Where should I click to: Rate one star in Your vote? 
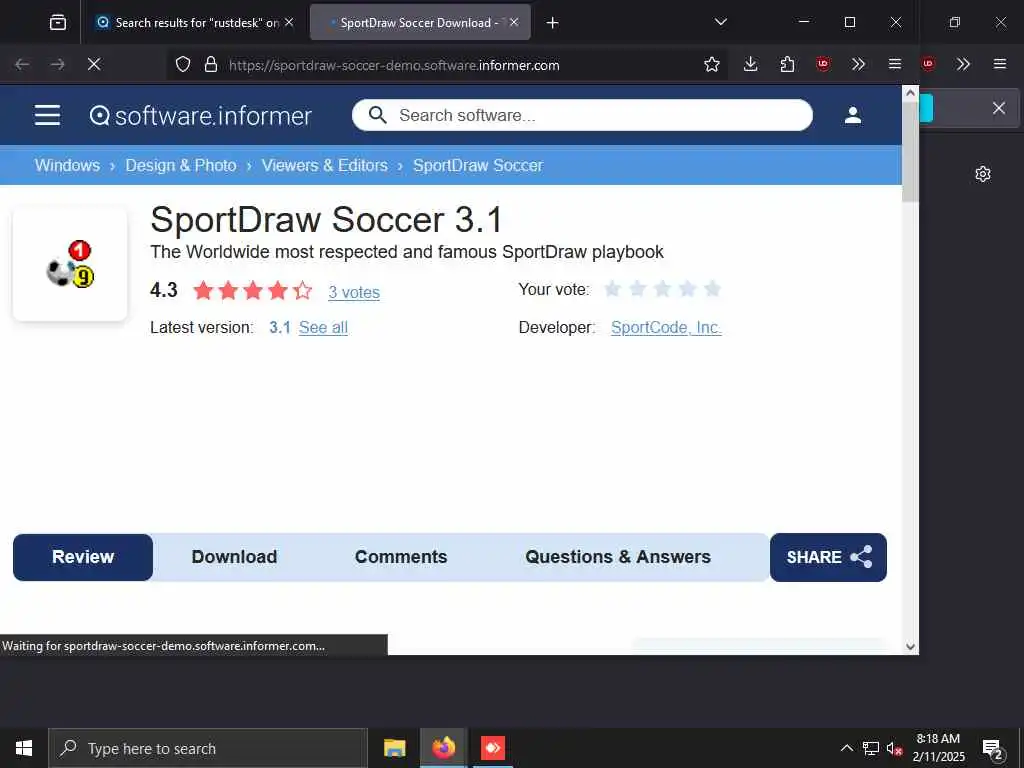point(612,289)
